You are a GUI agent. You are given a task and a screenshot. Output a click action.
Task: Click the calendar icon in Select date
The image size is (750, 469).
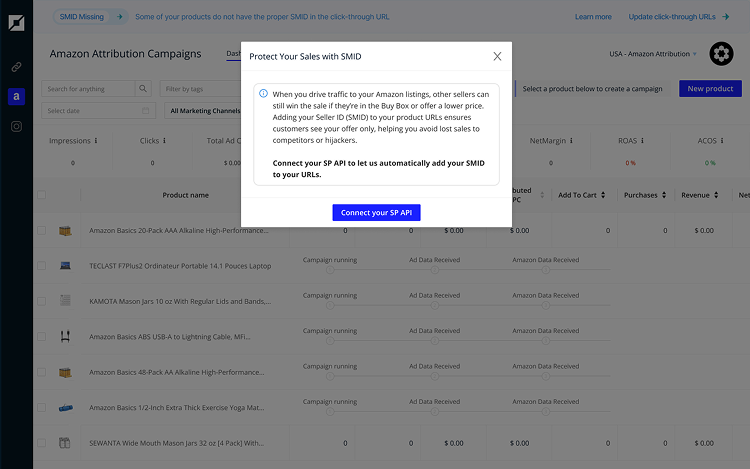coord(145,111)
